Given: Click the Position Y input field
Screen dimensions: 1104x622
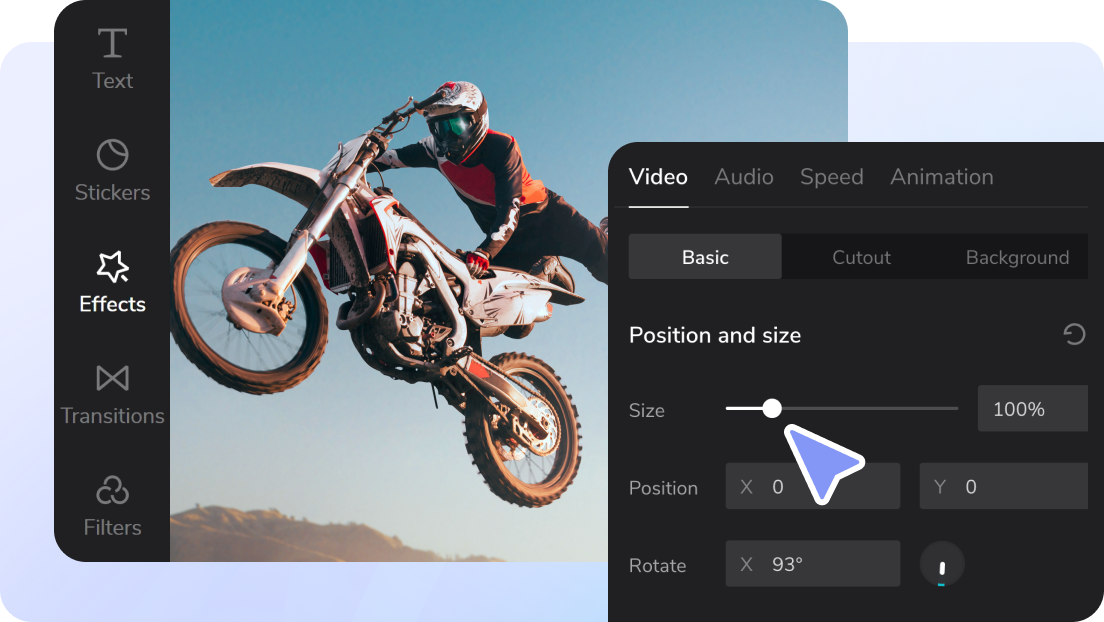Looking at the screenshot, I should click(1003, 486).
